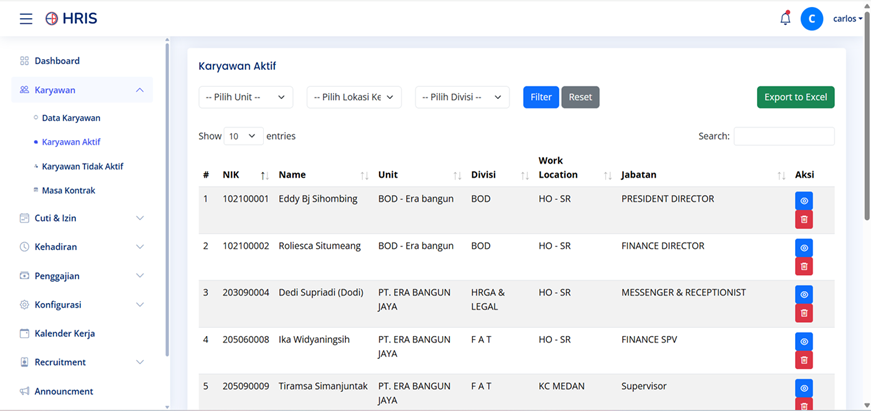The height and width of the screenshot is (411, 871).
Task: Expand the Penggajian menu
Action: [x=140, y=275]
